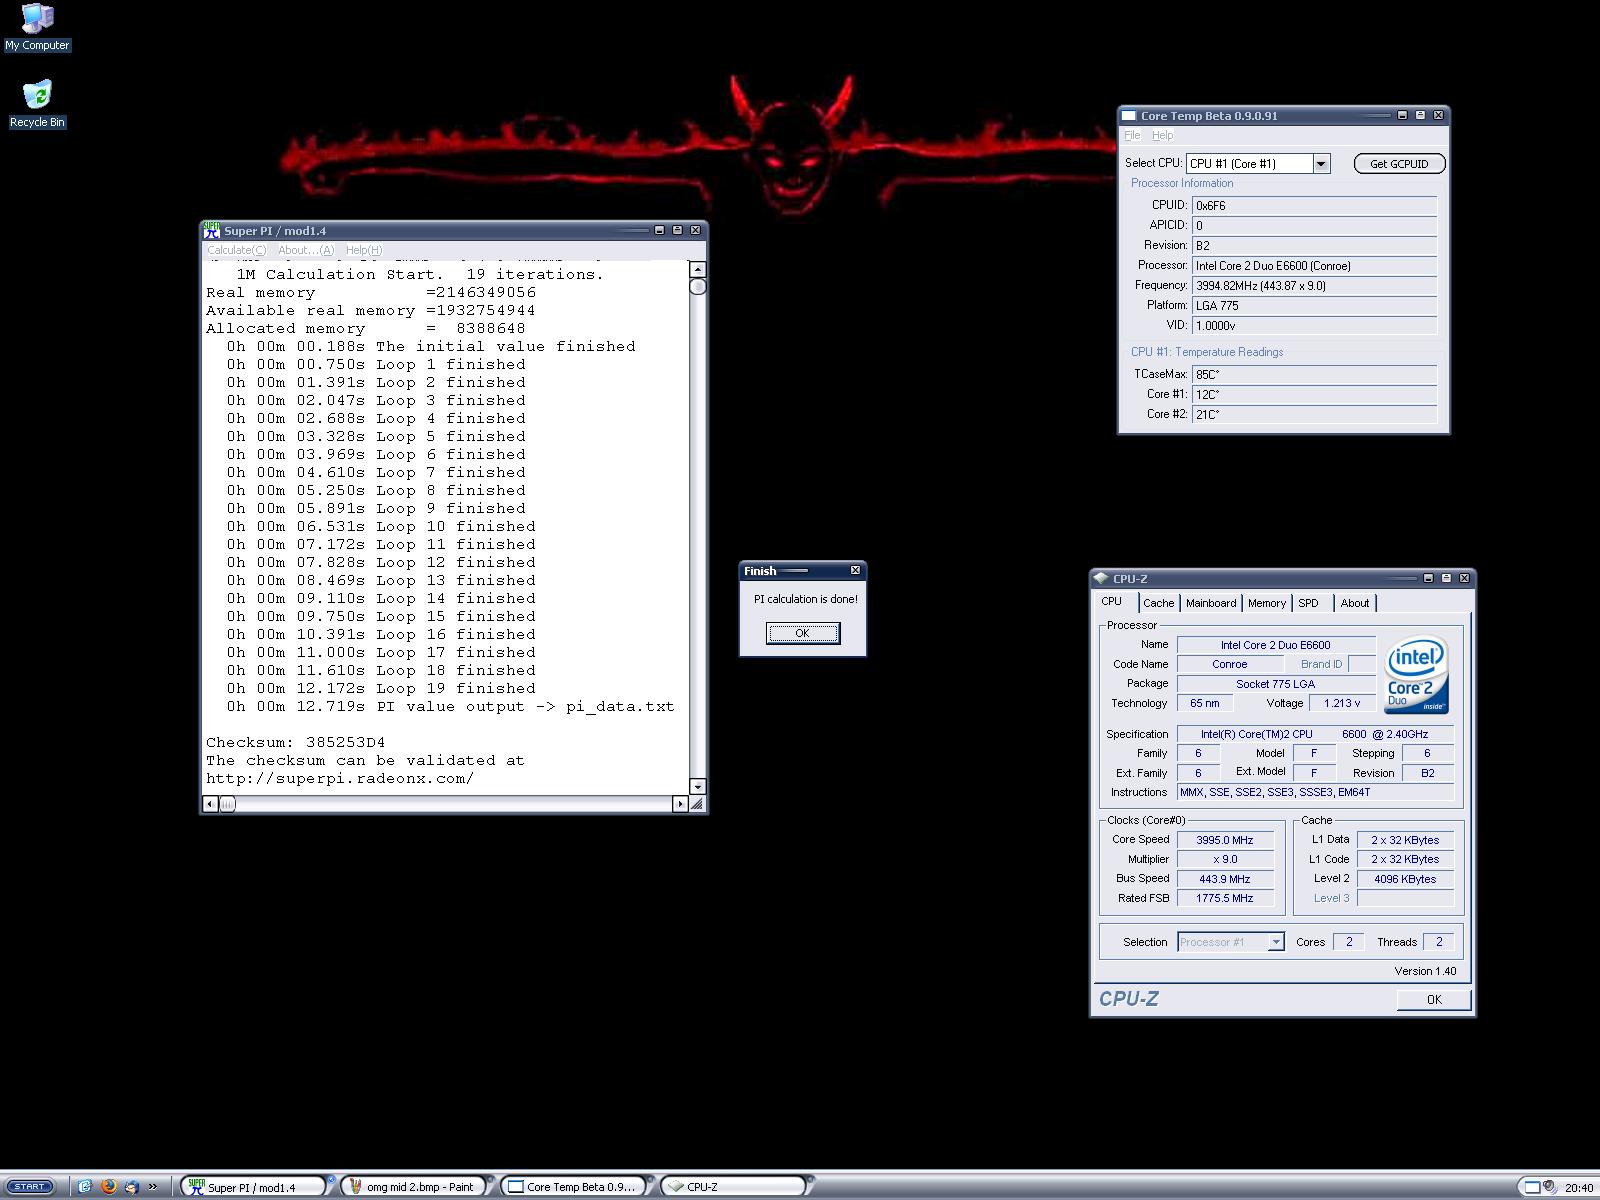Click the Core Speed value 3995.0 MHz
This screenshot has height=1200, width=1600.
point(1225,840)
